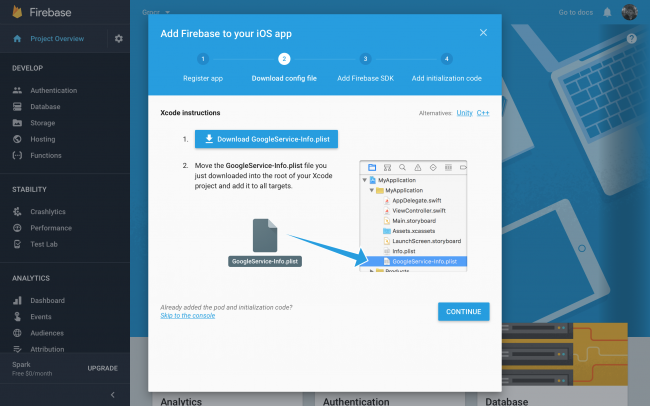Click the Database icon in sidebar
Viewport: 650px width, 406px height.
(17, 107)
